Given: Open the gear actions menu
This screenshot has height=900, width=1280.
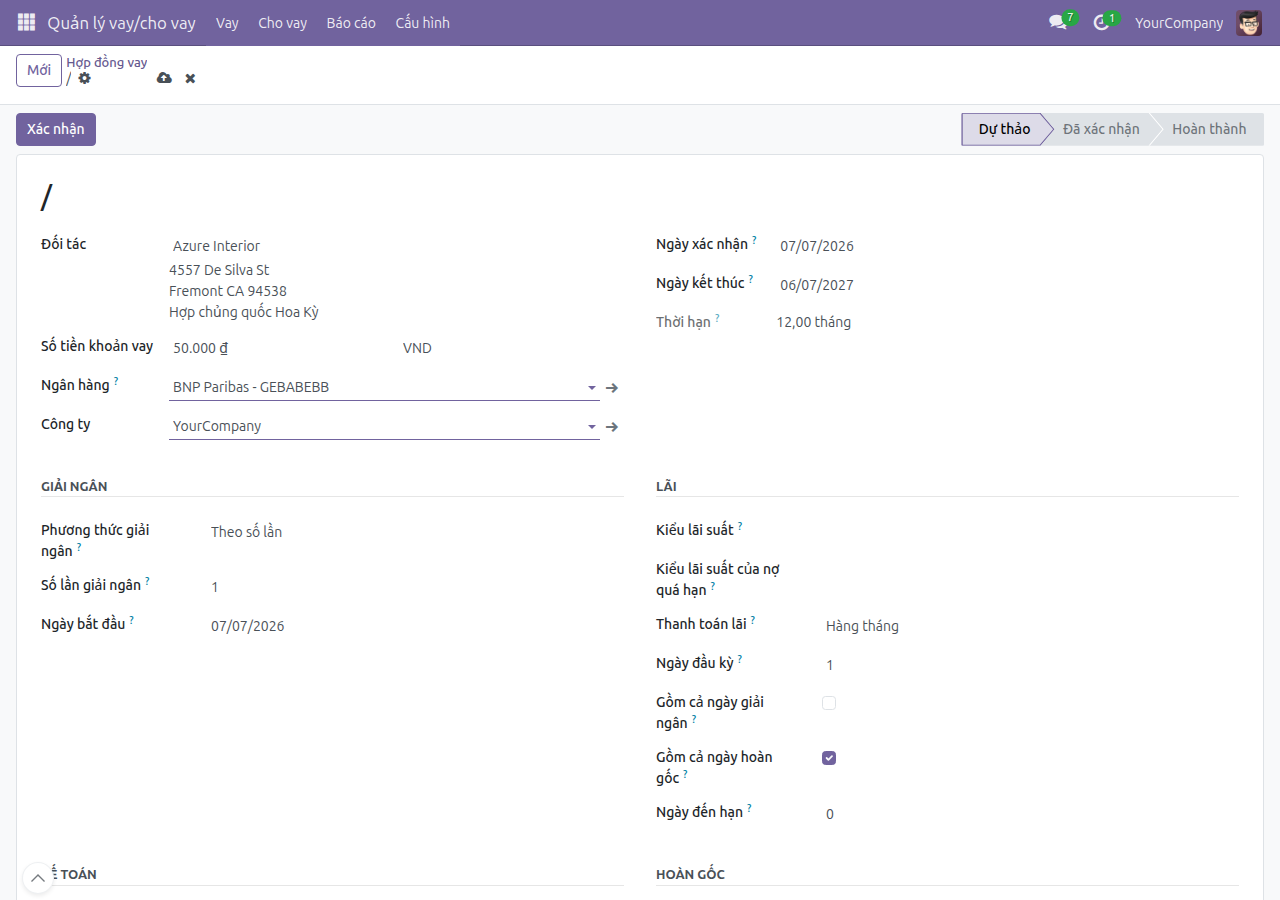Looking at the screenshot, I should [84, 78].
